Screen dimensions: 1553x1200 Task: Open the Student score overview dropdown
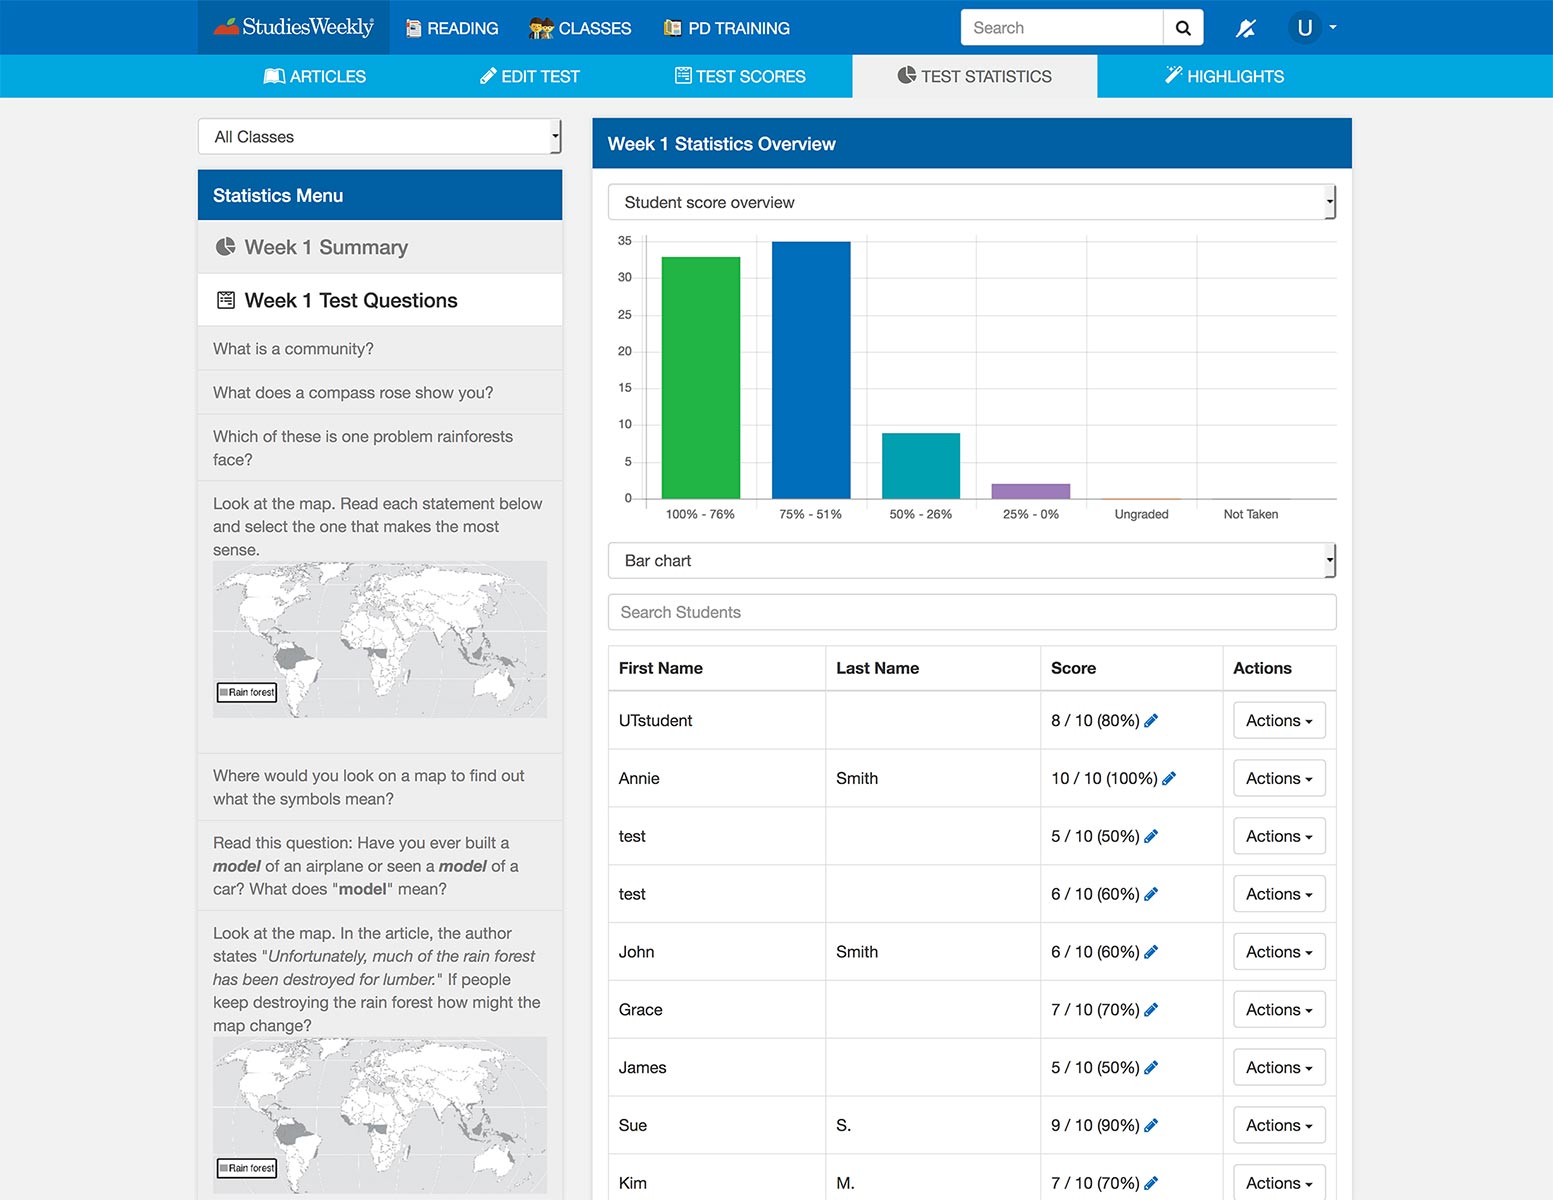(971, 202)
